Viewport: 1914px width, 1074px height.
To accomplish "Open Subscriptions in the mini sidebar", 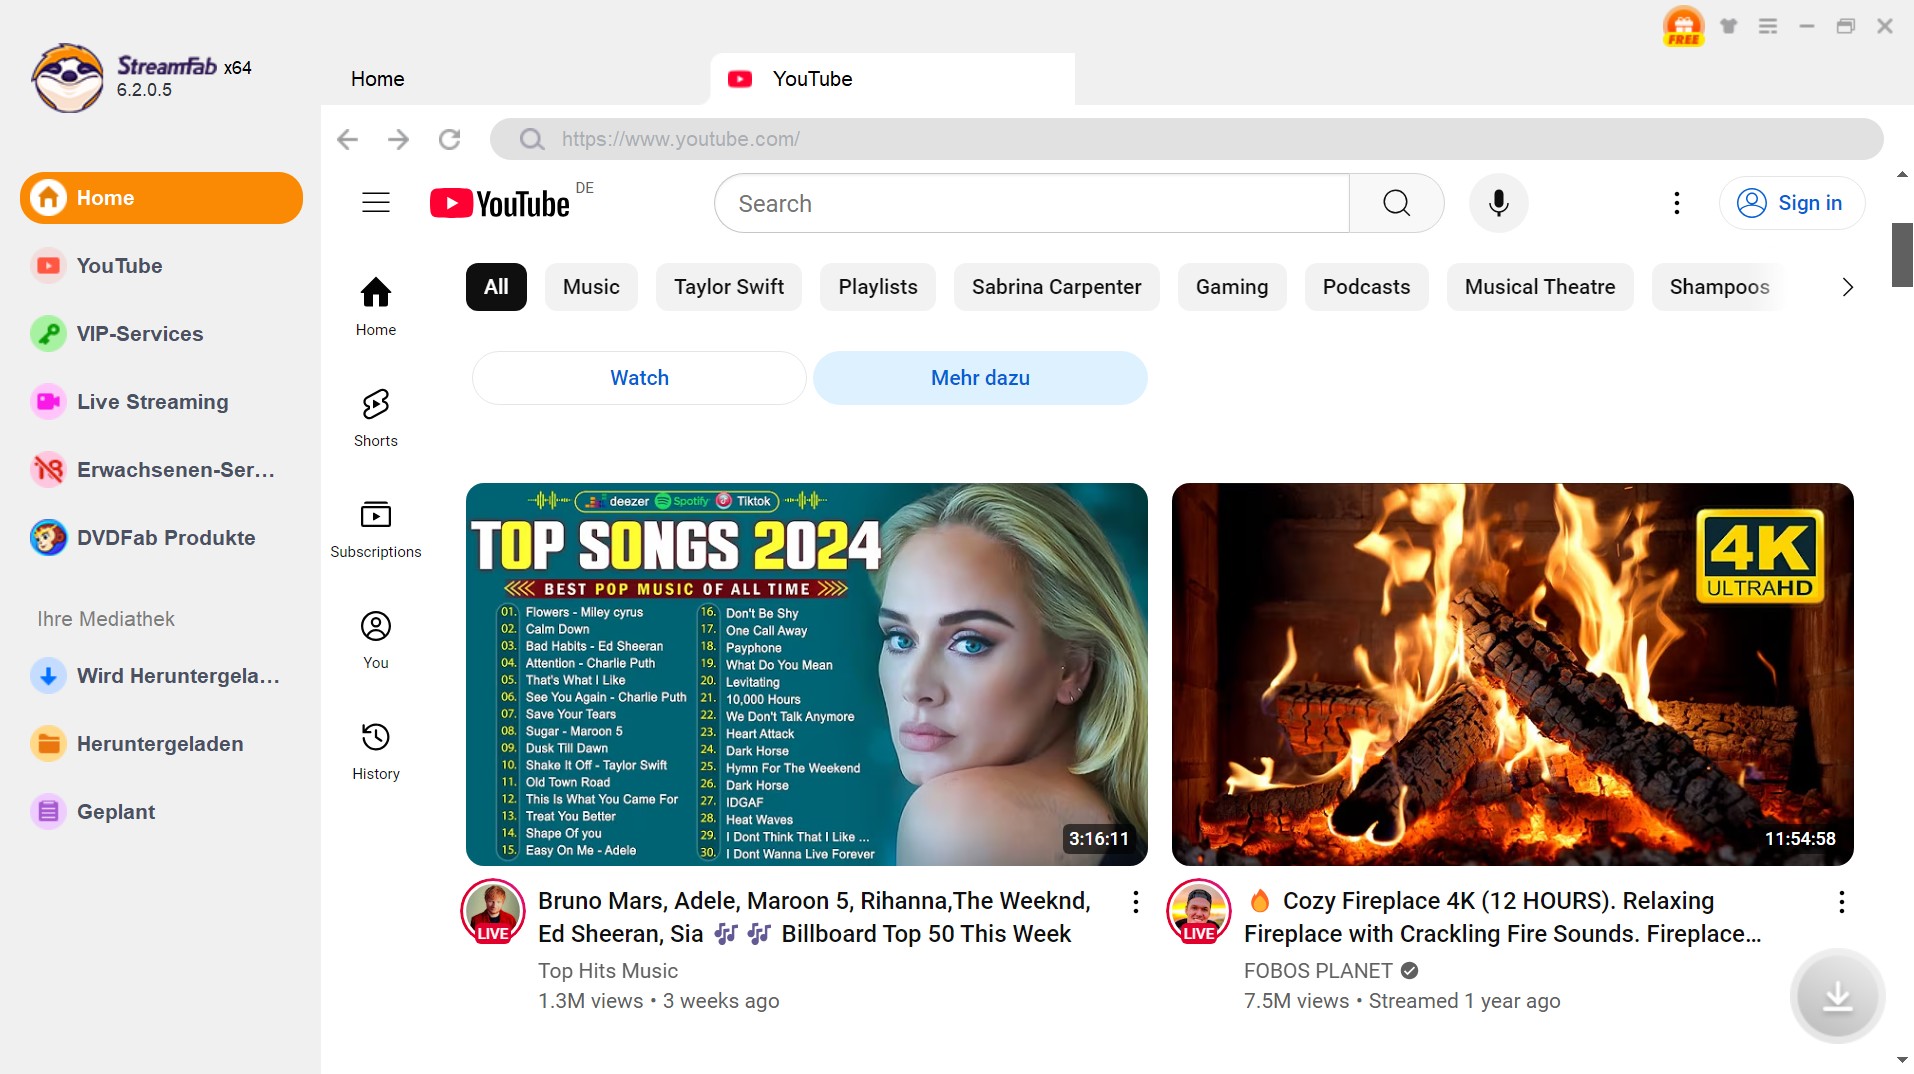I will (x=376, y=529).
